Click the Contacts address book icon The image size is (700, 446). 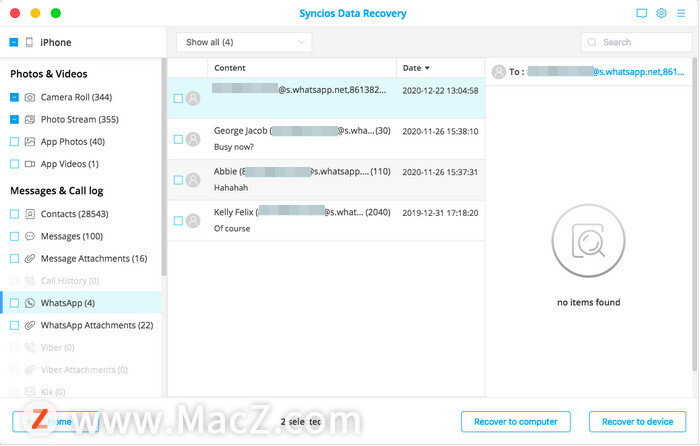coord(30,214)
